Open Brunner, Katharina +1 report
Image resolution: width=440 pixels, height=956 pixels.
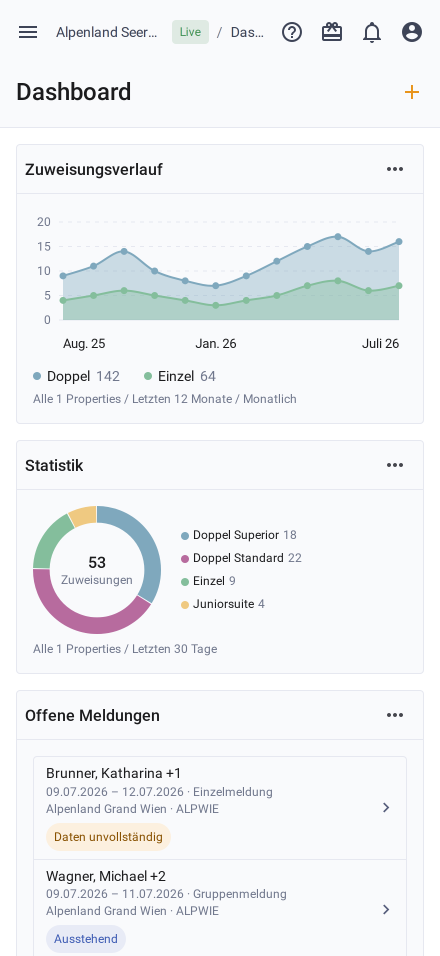[x=220, y=808]
